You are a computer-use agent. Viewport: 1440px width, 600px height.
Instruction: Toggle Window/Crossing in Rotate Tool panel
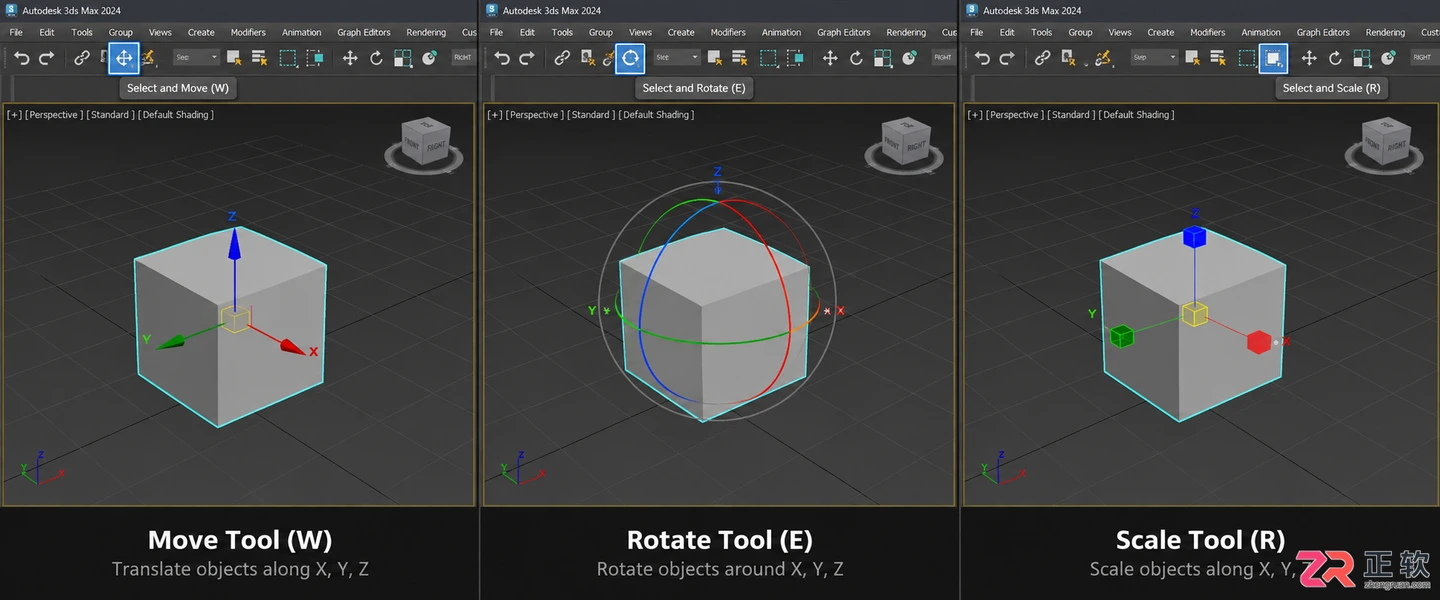click(x=795, y=58)
